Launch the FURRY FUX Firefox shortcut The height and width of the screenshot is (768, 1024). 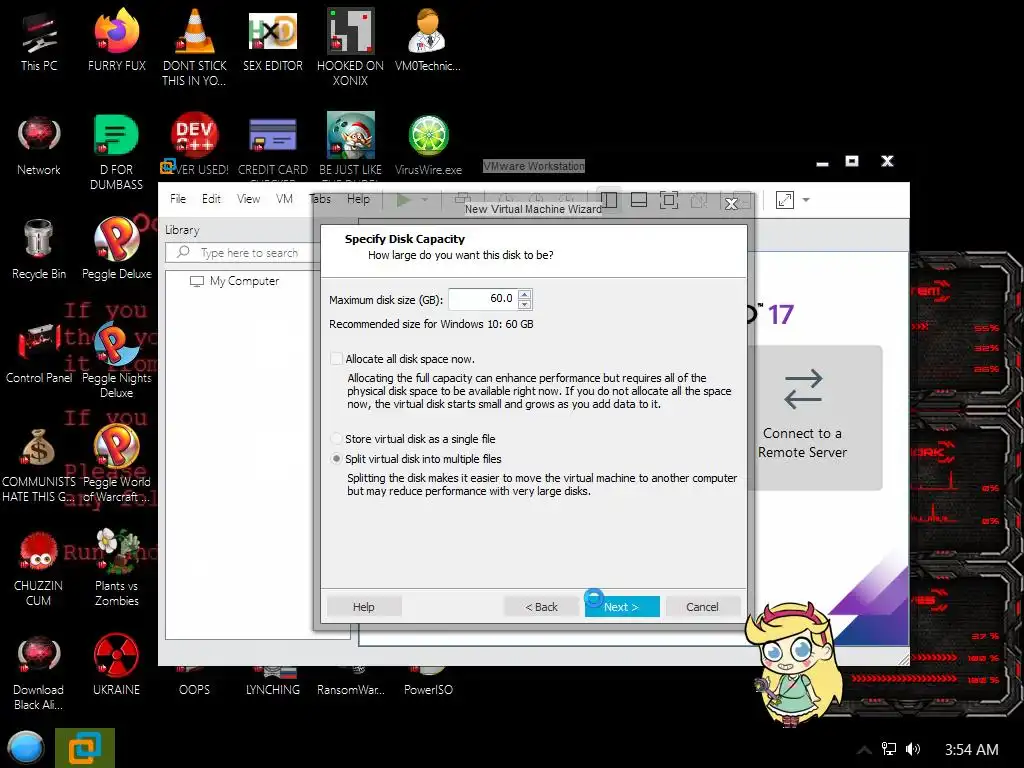[116, 42]
